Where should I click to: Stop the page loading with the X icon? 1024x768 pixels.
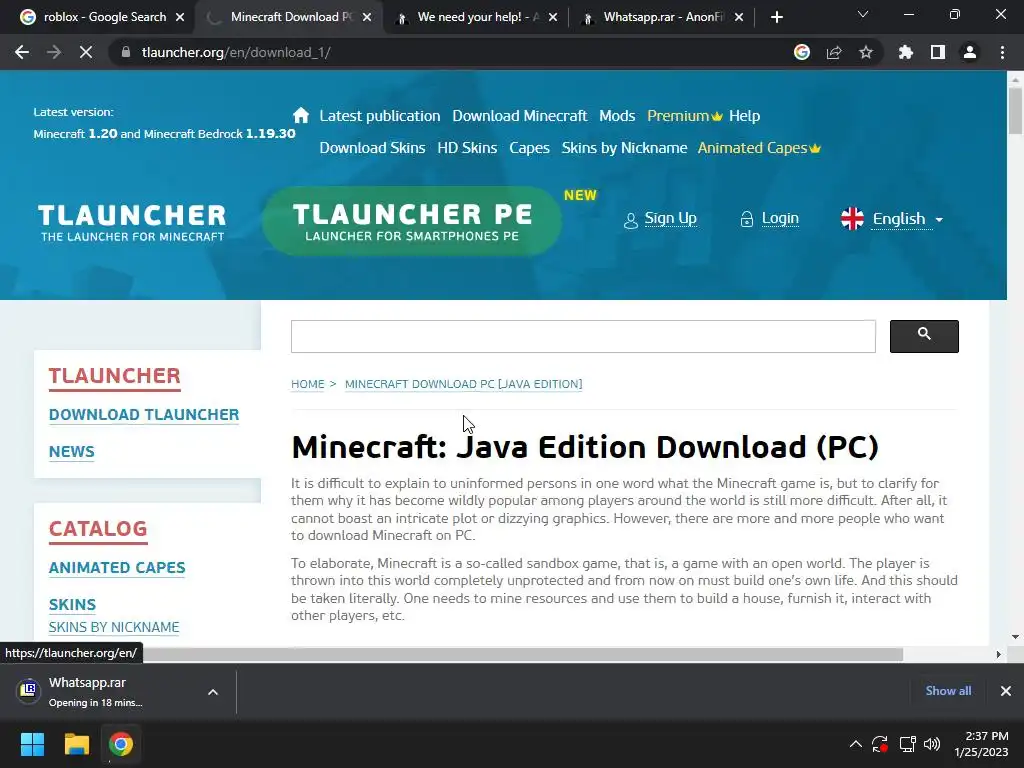click(x=86, y=52)
